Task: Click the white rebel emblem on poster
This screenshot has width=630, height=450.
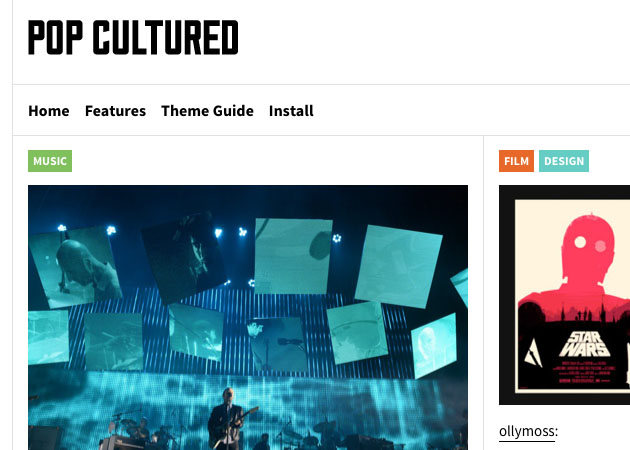Action: click(534, 353)
